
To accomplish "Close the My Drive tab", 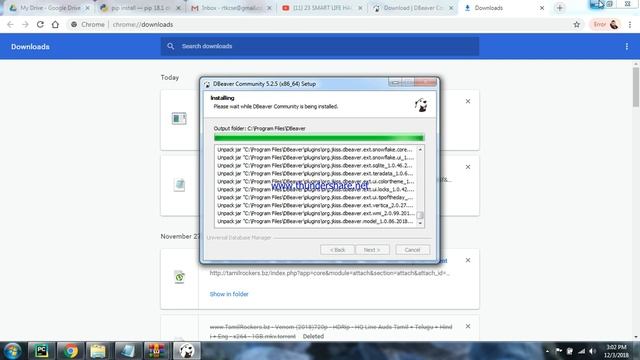I will point(87,8).
